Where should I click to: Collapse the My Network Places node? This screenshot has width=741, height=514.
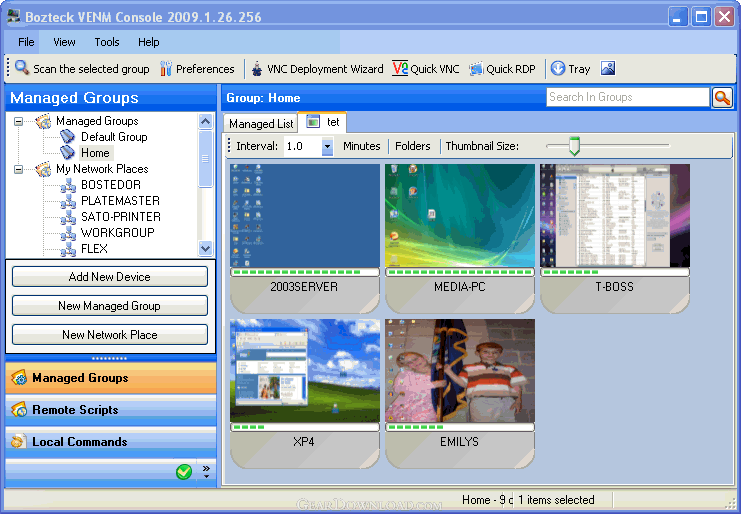point(18,169)
